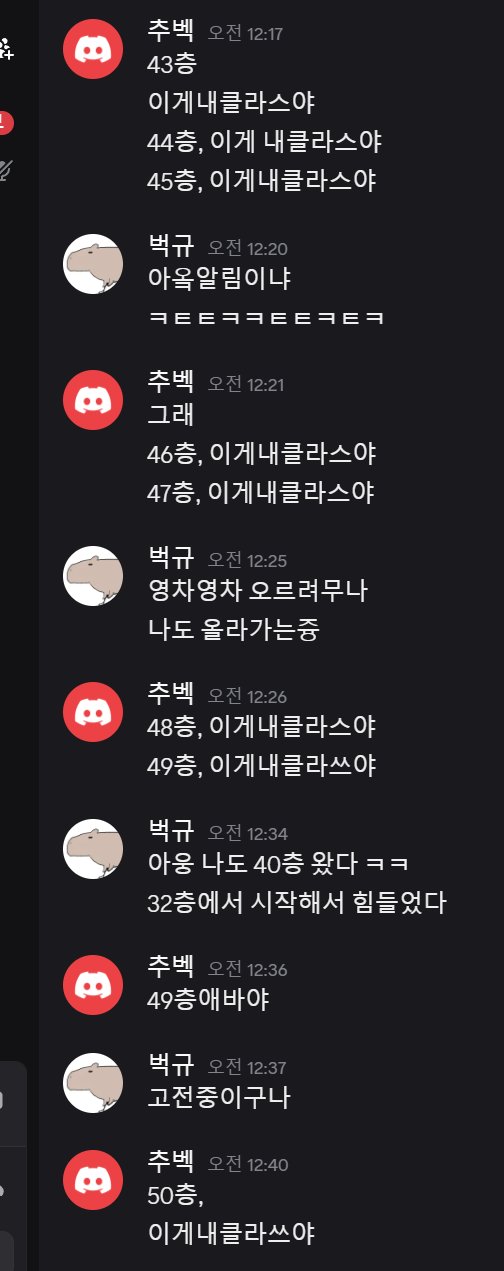Click the 오전 12:25 timestamp
The width and height of the screenshot is (504, 1271).
tap(247, 560)
